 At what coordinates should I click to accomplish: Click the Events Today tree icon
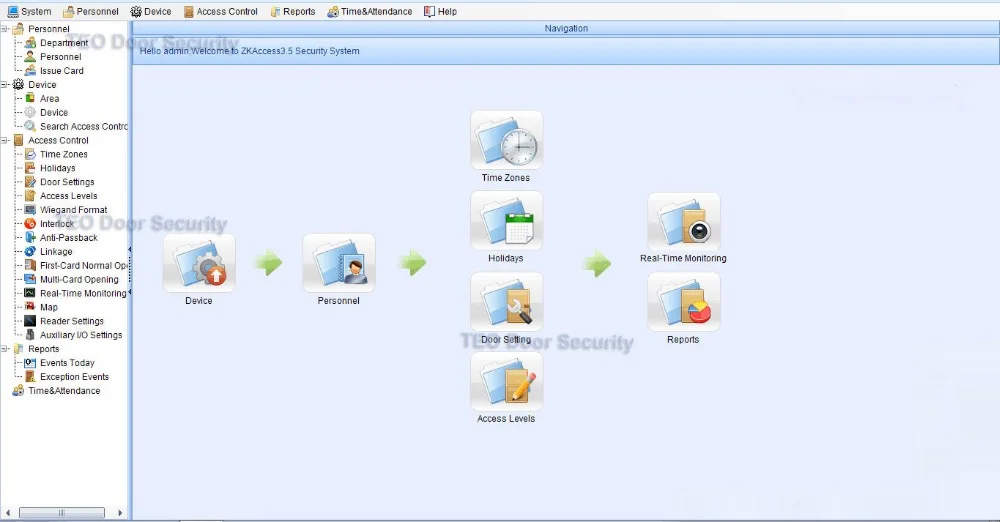(30, 362)
